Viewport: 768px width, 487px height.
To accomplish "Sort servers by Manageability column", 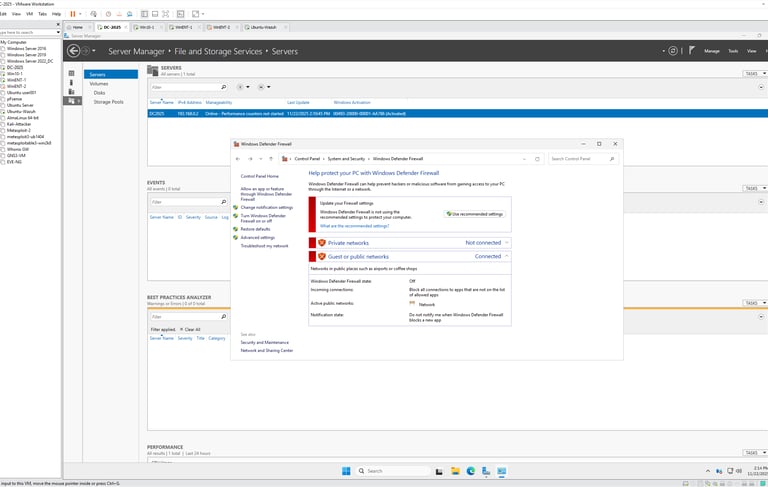I will point(219,102).
